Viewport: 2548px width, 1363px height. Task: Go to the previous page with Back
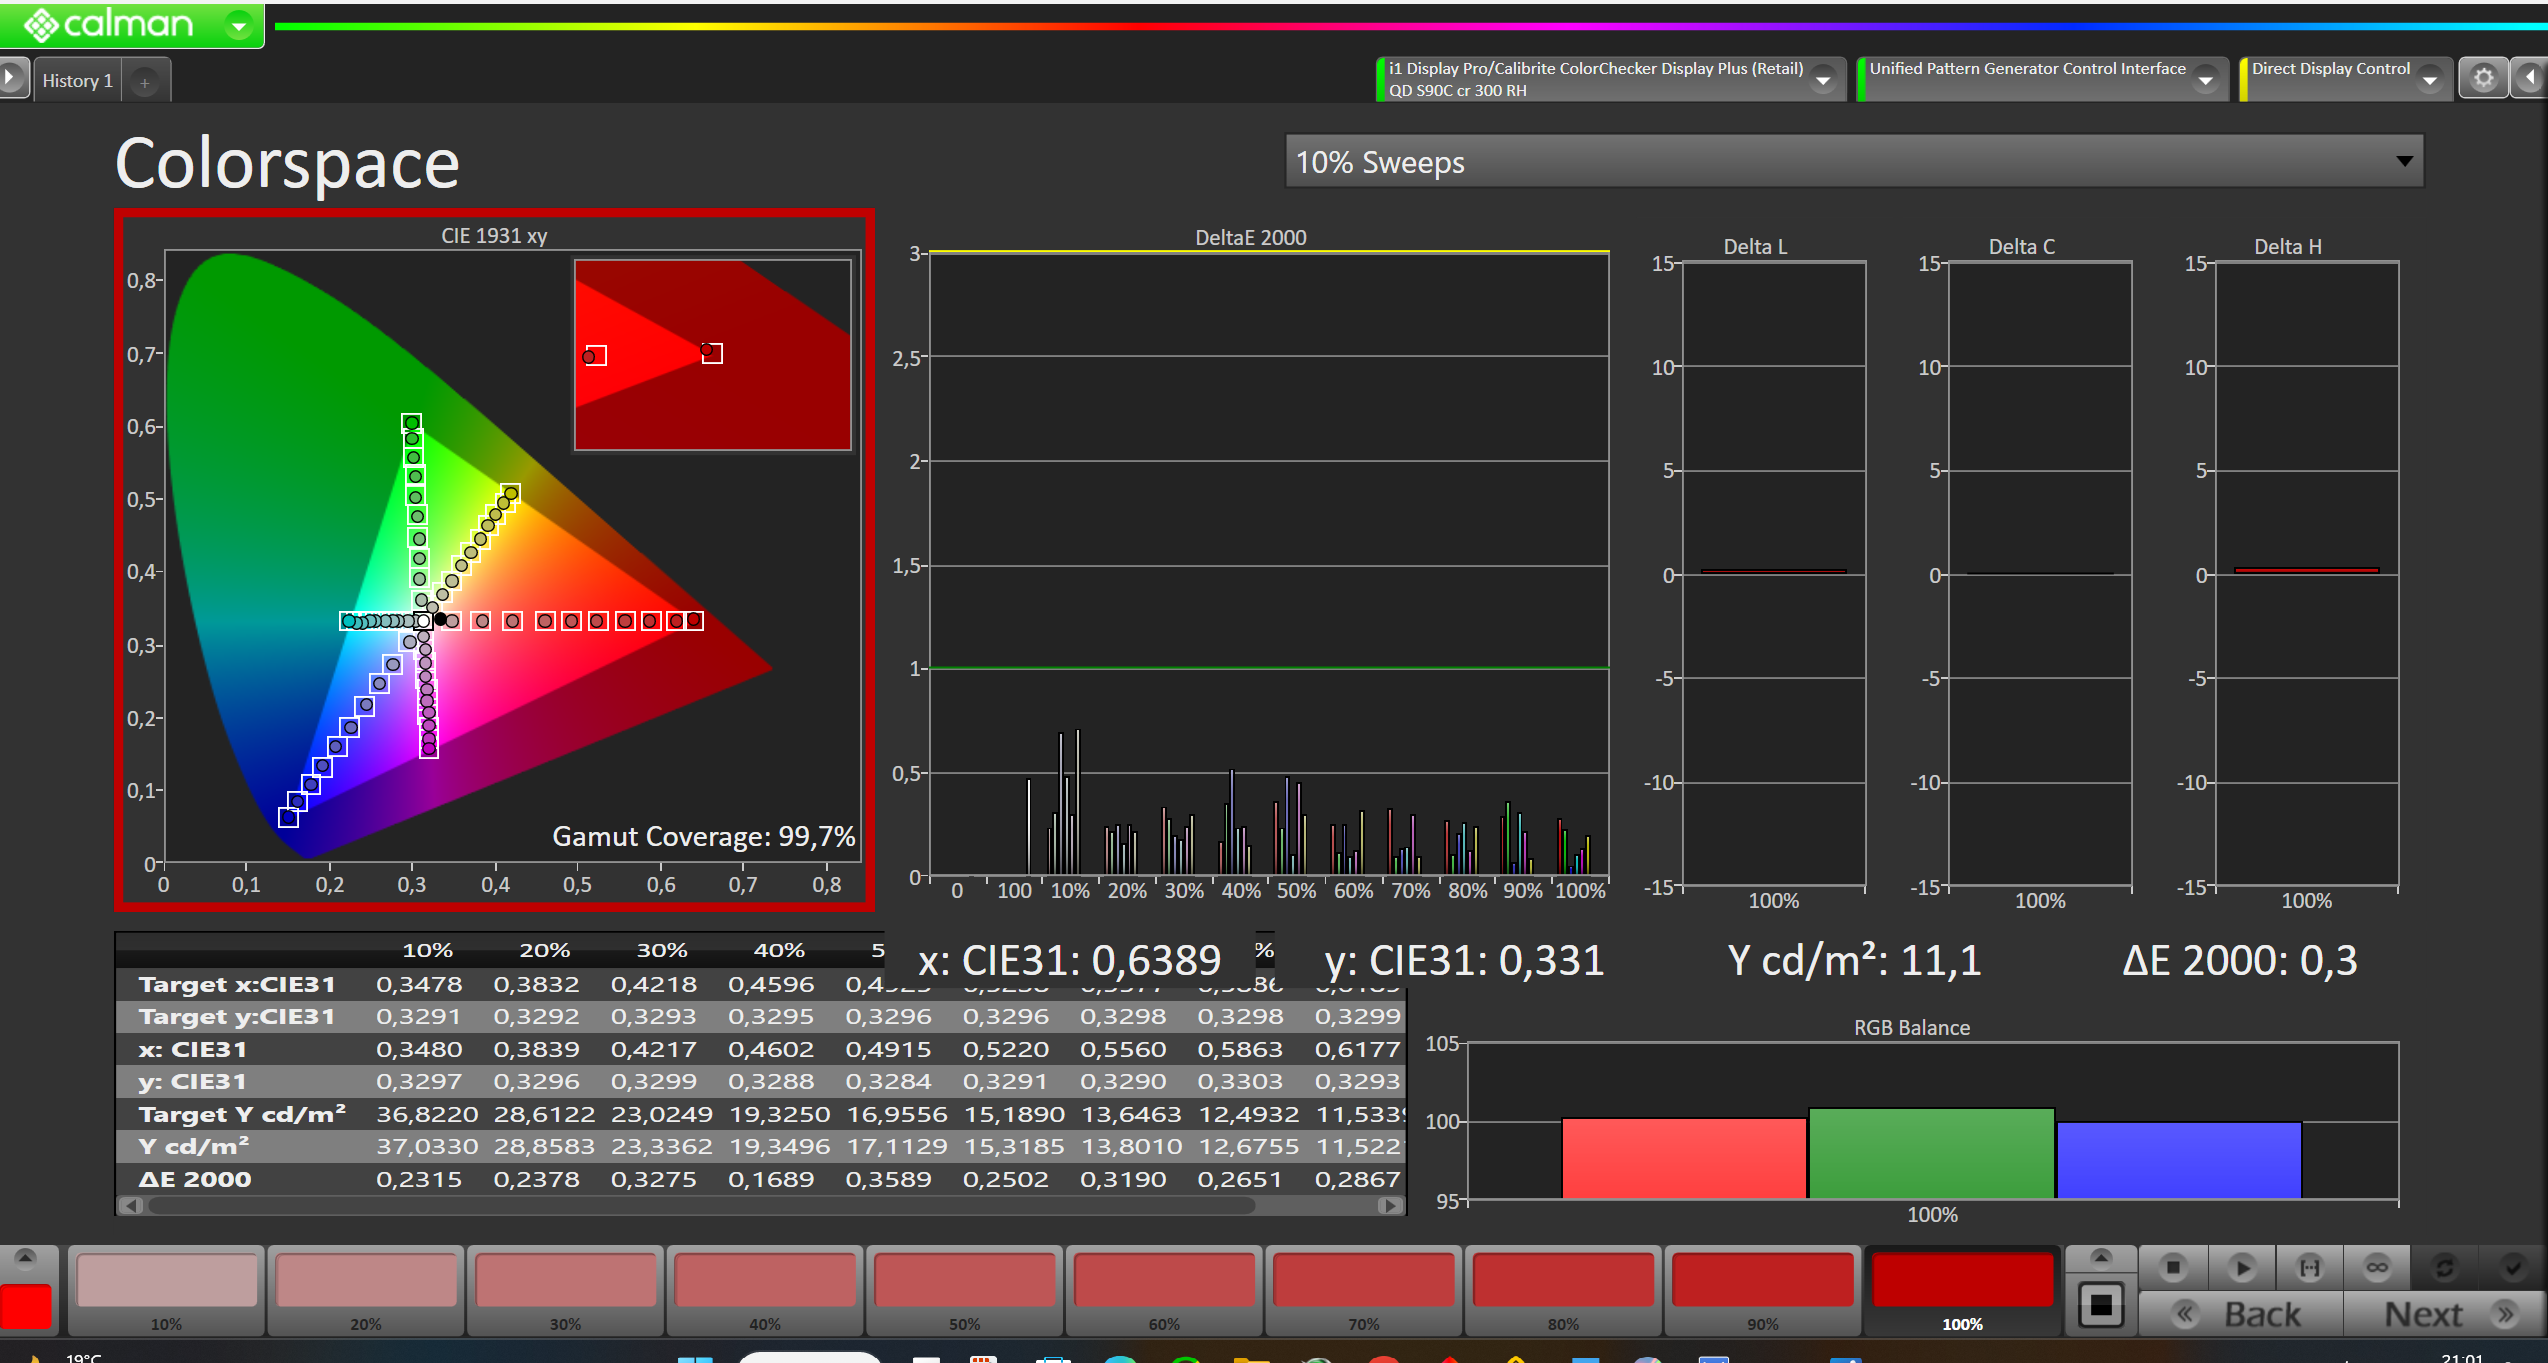click(2240, 1314)
